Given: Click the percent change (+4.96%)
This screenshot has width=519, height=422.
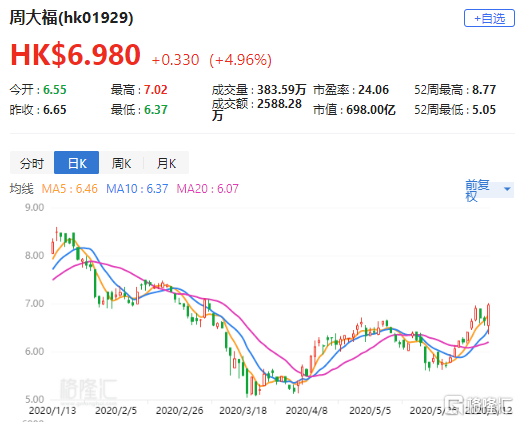Looking at the screenshot, I should [240, 60].
